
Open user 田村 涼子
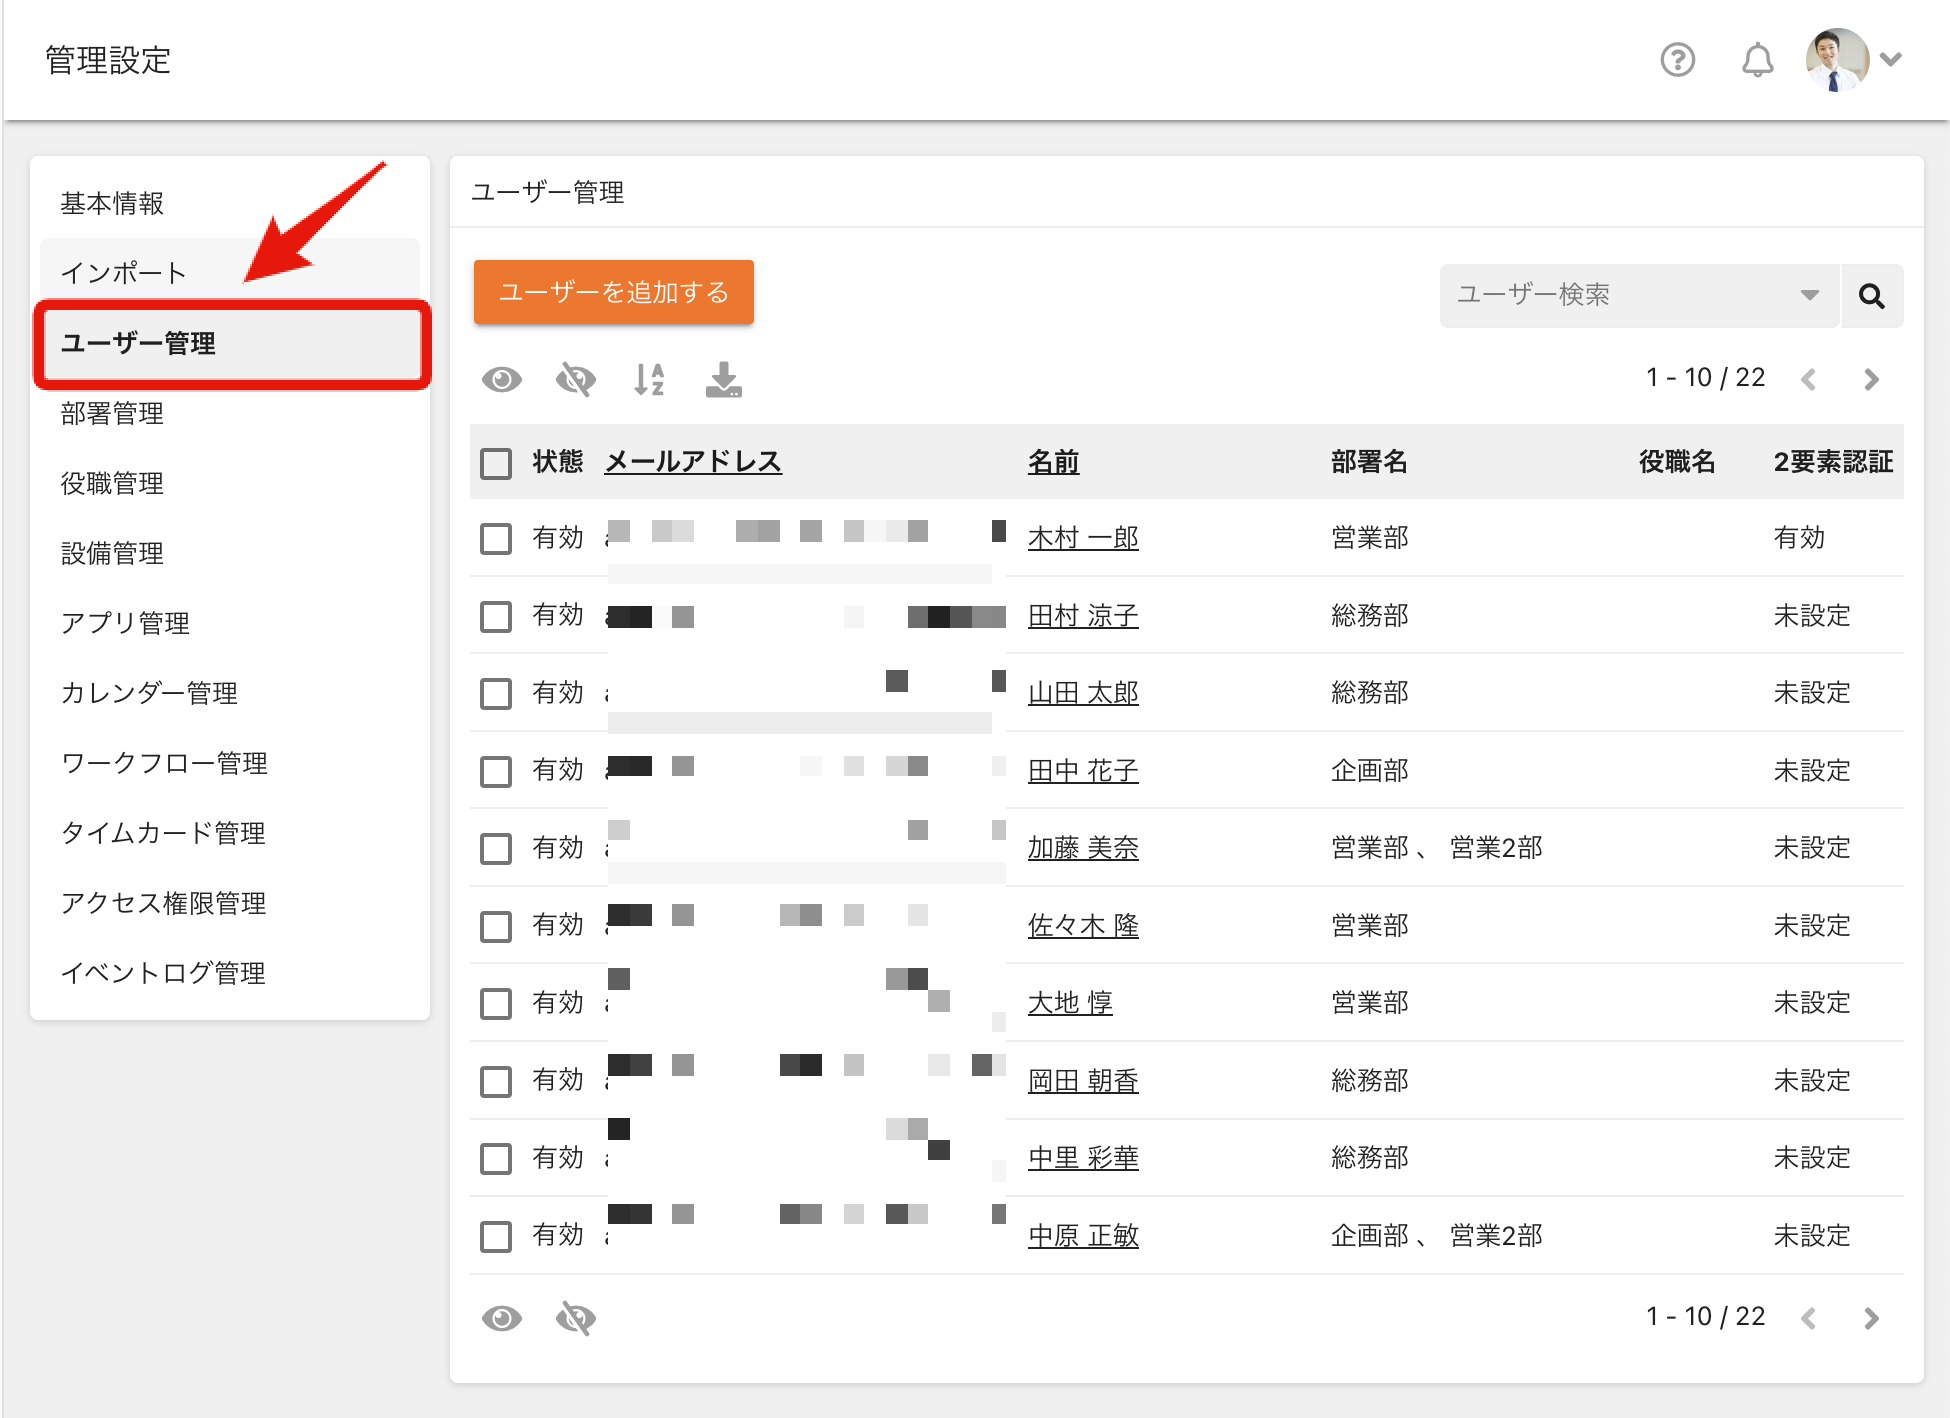click(1083, 616)
